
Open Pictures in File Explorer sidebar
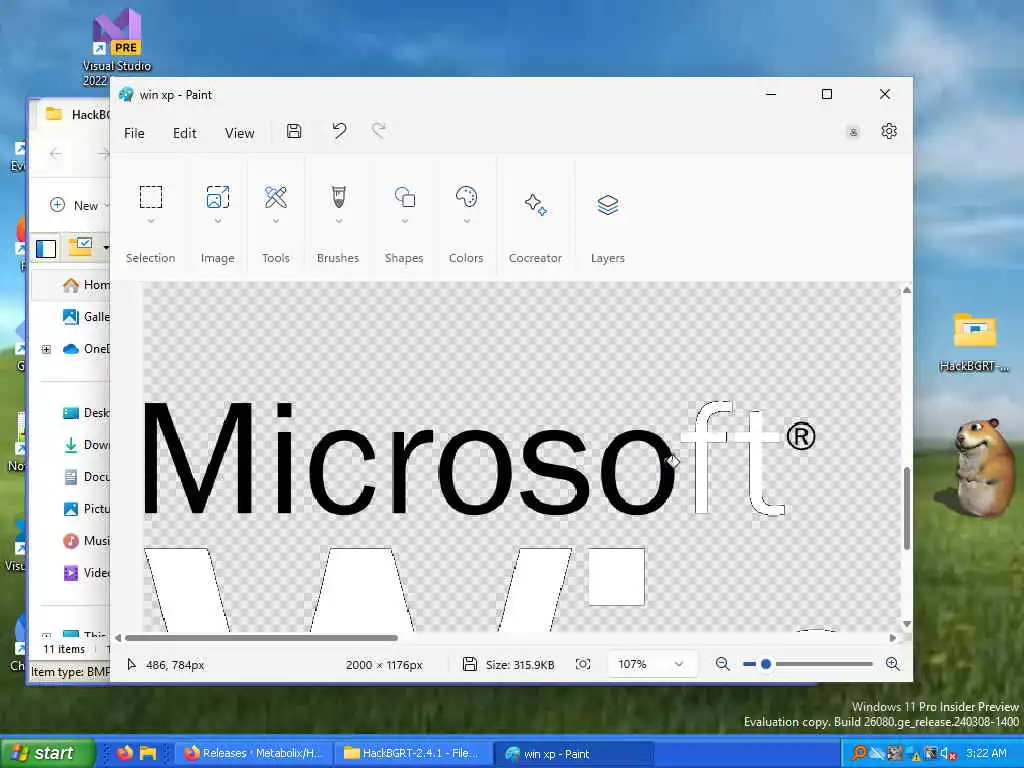[x=87, y=509]
